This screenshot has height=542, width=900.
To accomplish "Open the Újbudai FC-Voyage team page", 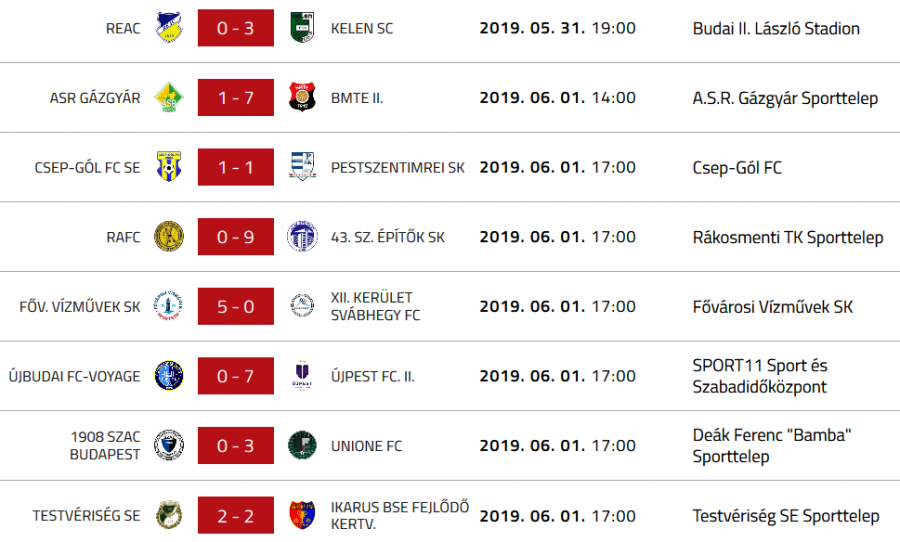I will (x=74, y=376).
